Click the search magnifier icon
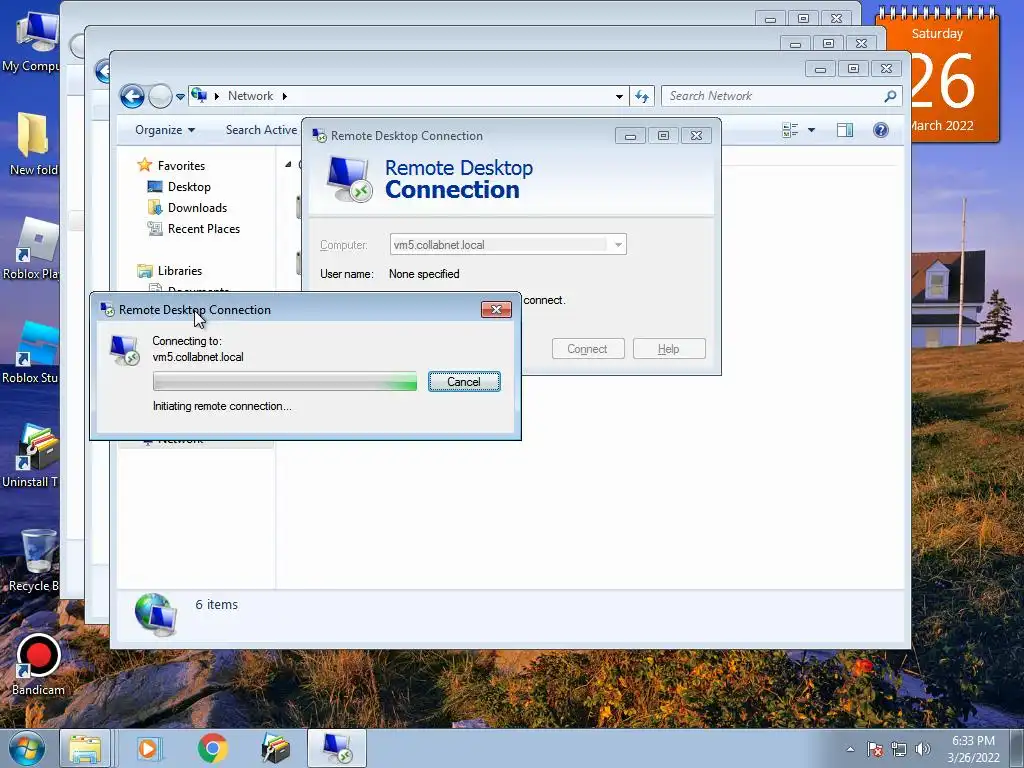 coord(890,96)
